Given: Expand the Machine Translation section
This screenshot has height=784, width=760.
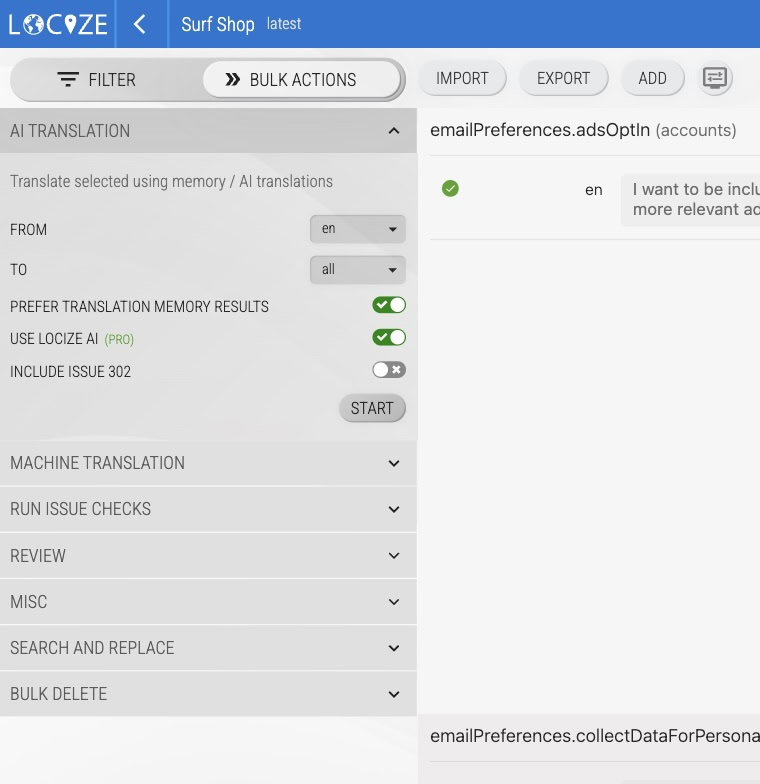Looking at the screenshot, I should (207, 463).
